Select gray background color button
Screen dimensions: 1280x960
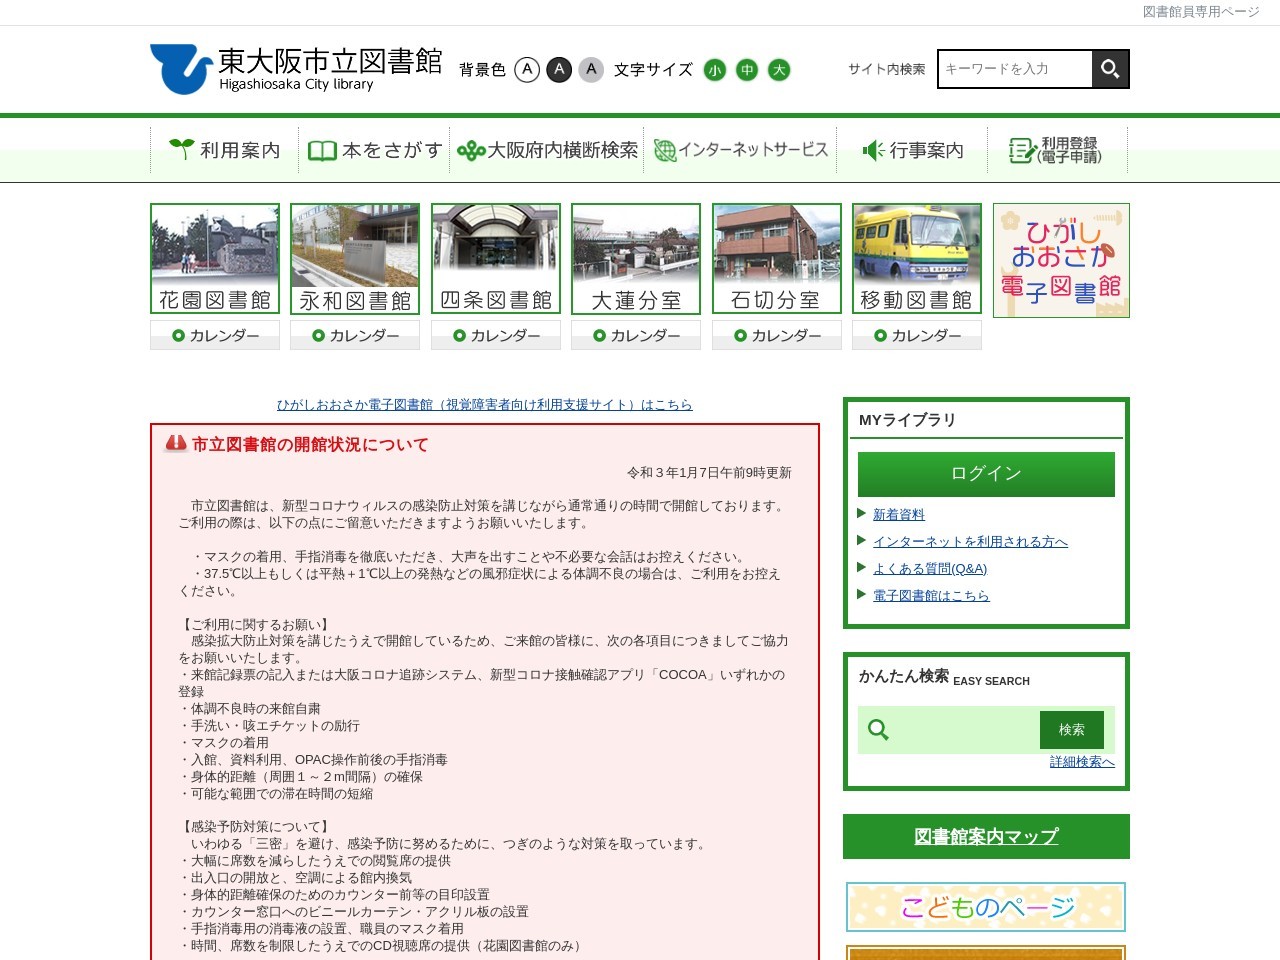[x=591, y=70]
